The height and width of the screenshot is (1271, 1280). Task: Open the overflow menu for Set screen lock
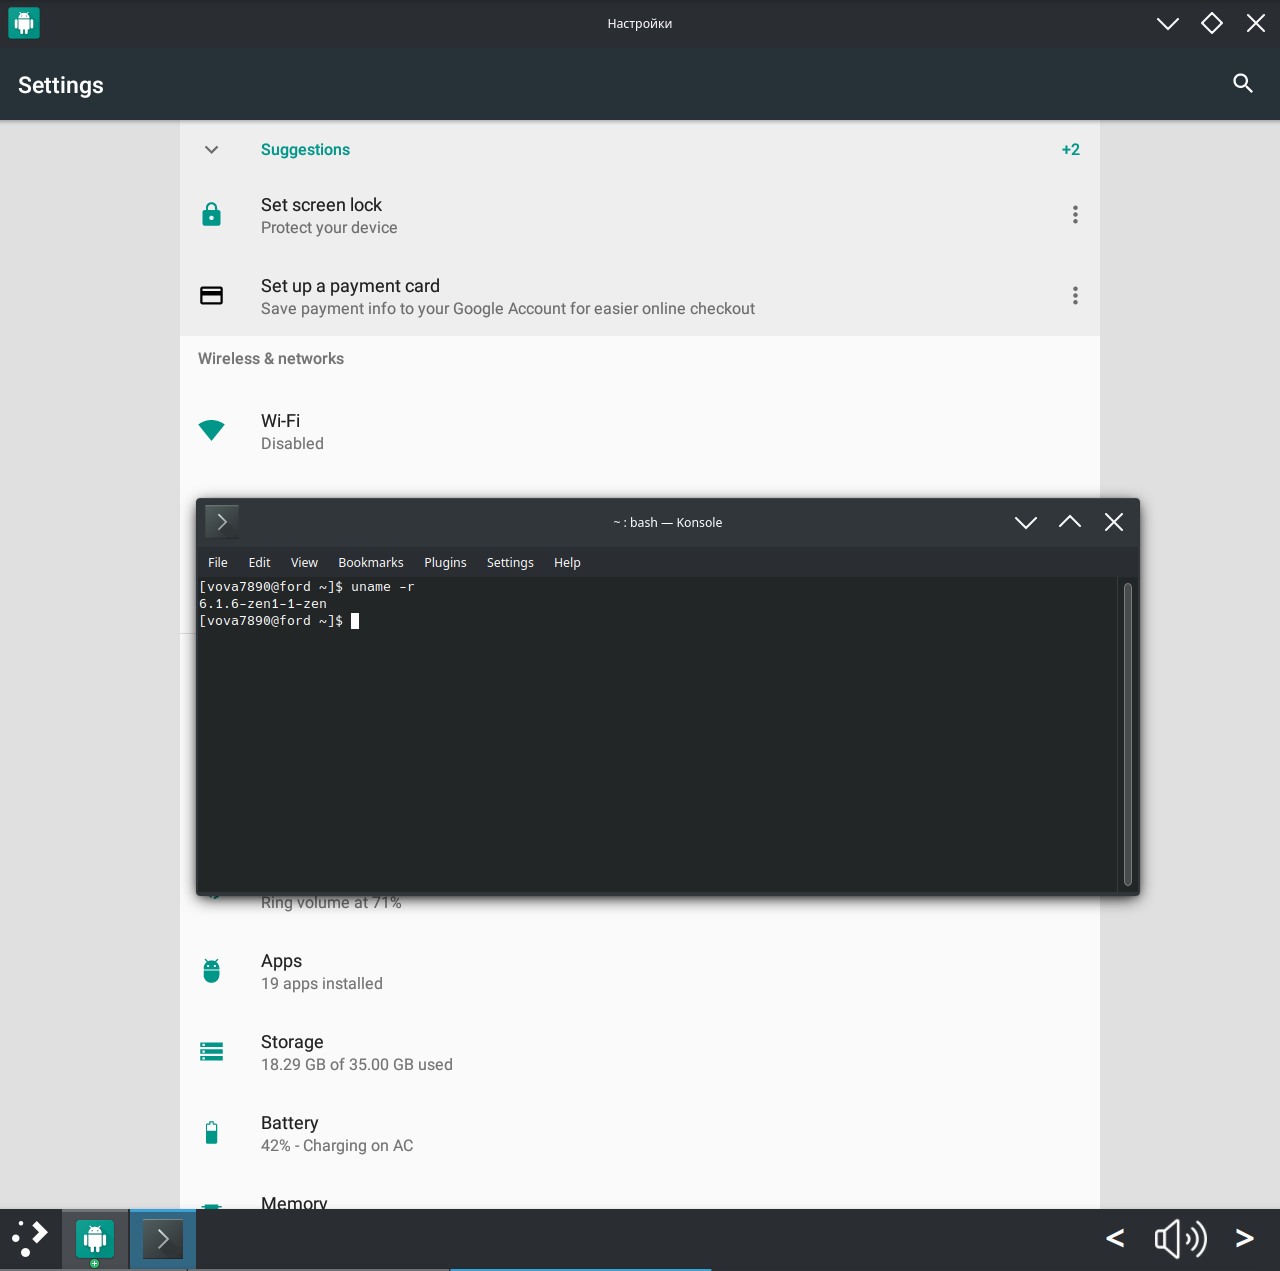1075,214
